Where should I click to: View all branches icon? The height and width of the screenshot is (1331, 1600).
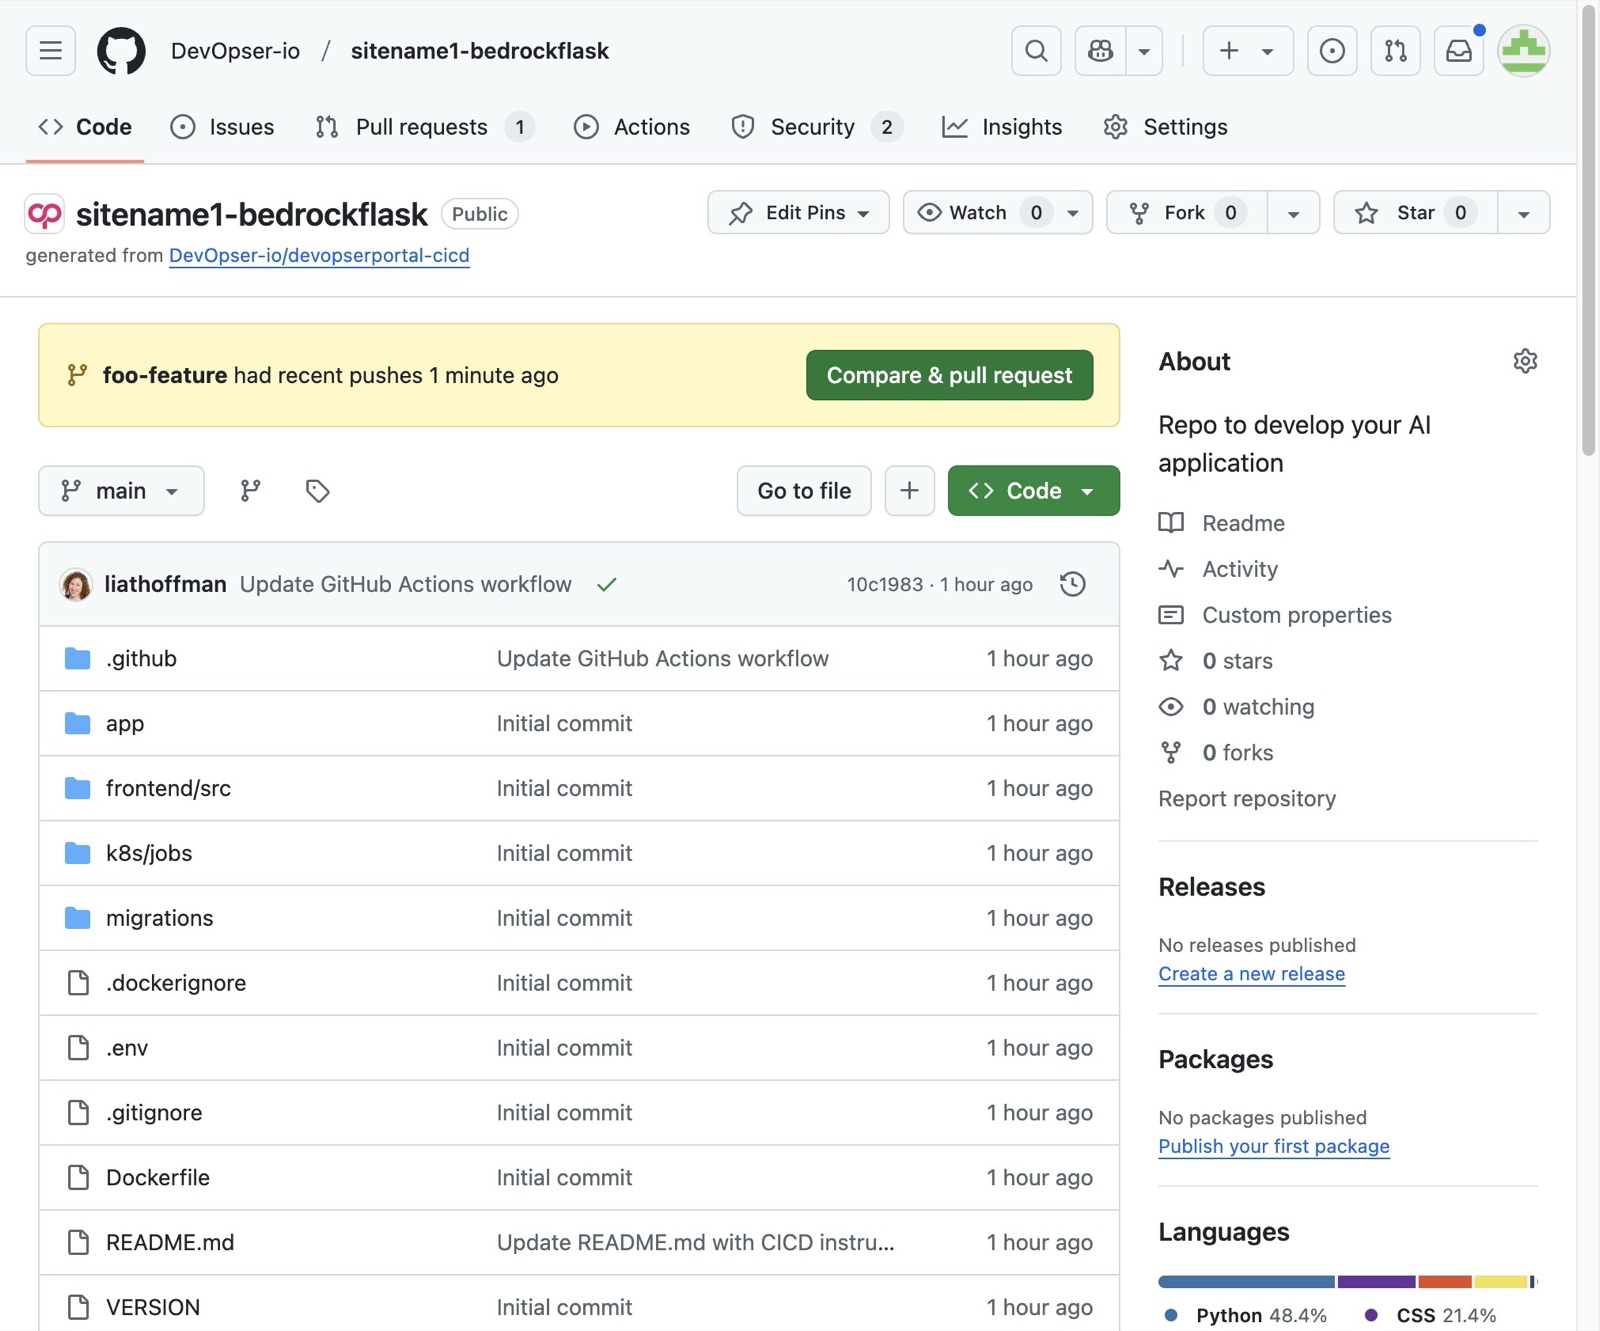[x=250, y=490]
